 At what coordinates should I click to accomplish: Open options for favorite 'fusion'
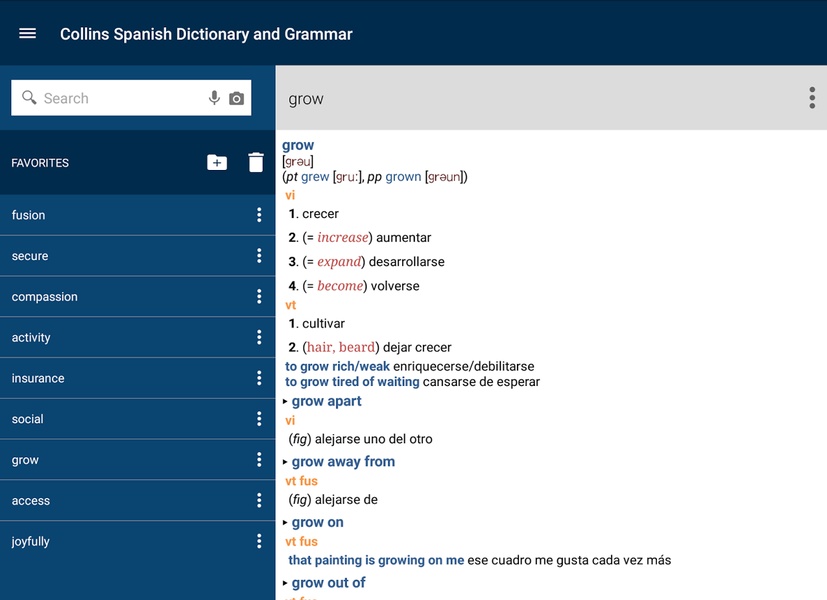click(259, 215)
